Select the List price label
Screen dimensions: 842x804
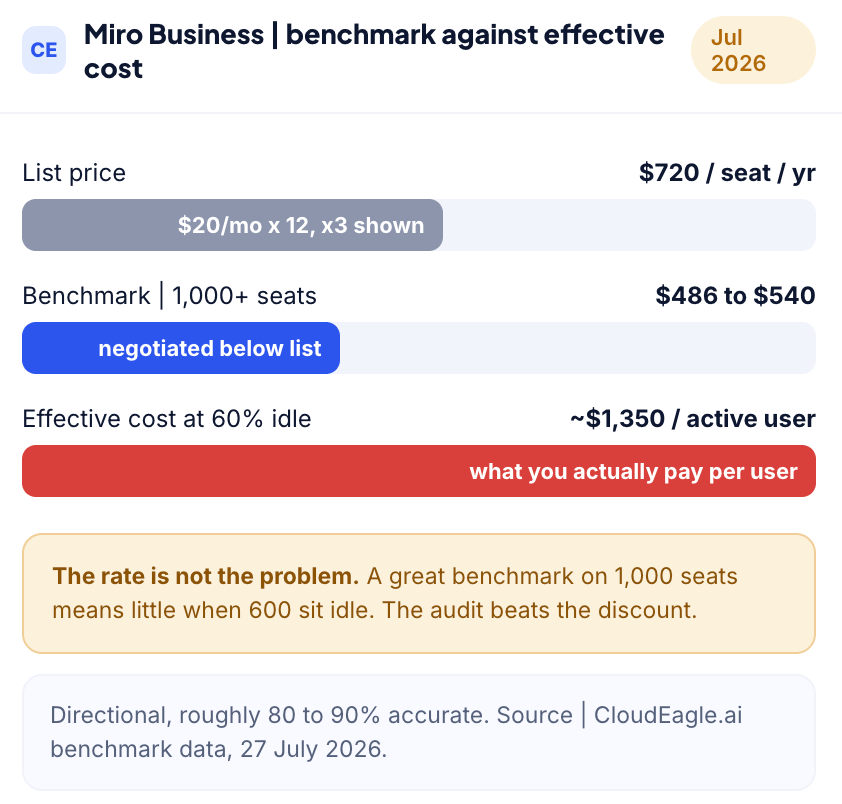click(74, 173)
